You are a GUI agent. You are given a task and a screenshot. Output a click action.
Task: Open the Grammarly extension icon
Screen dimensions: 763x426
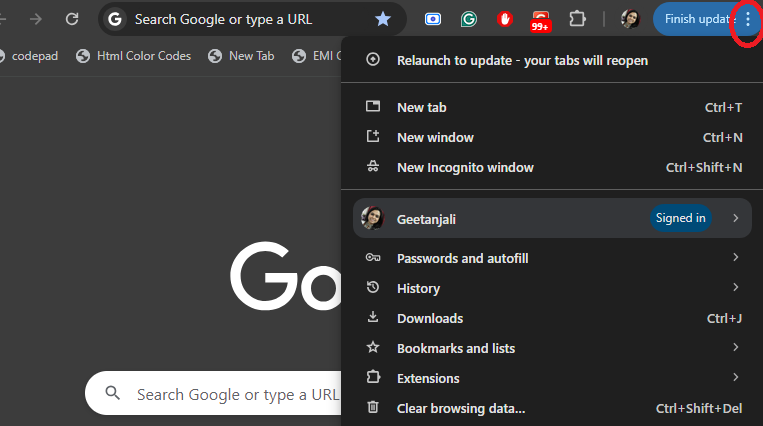tap(469, 19)
